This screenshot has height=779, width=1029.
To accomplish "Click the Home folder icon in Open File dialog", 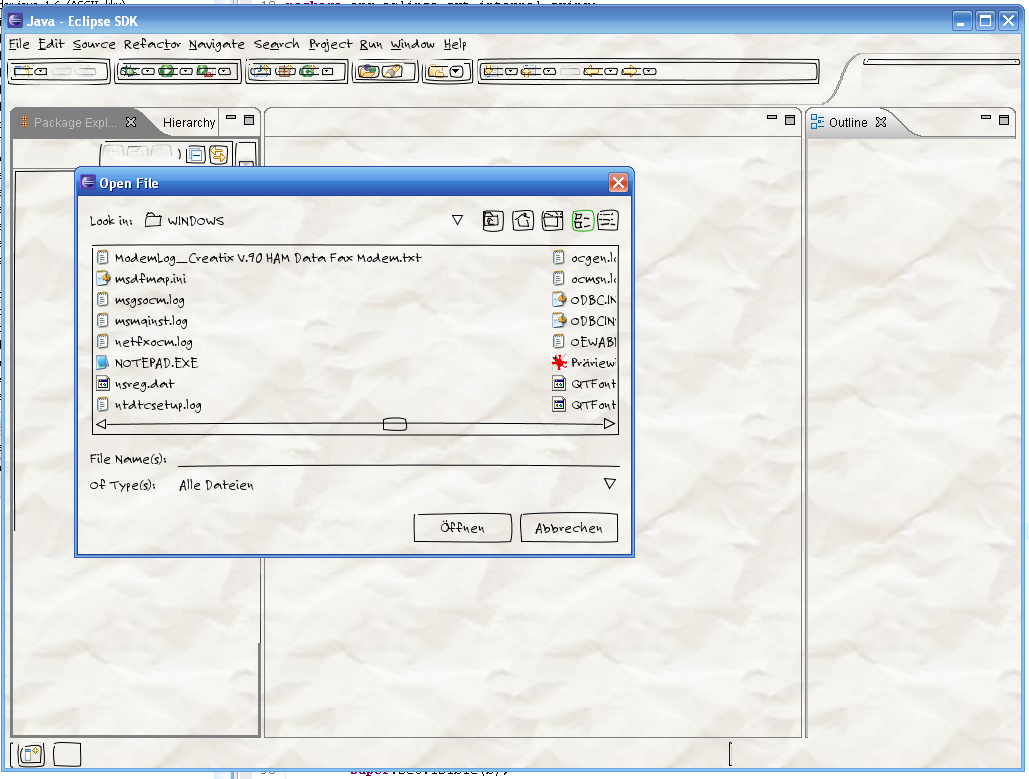I will click(523, 221).
